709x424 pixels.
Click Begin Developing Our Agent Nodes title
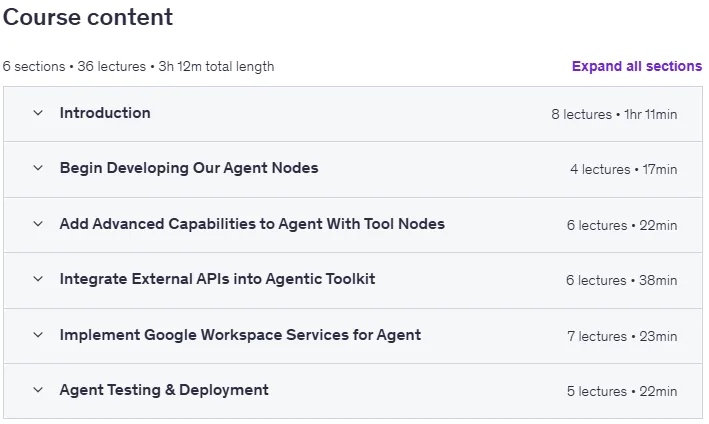coord(189,168)
